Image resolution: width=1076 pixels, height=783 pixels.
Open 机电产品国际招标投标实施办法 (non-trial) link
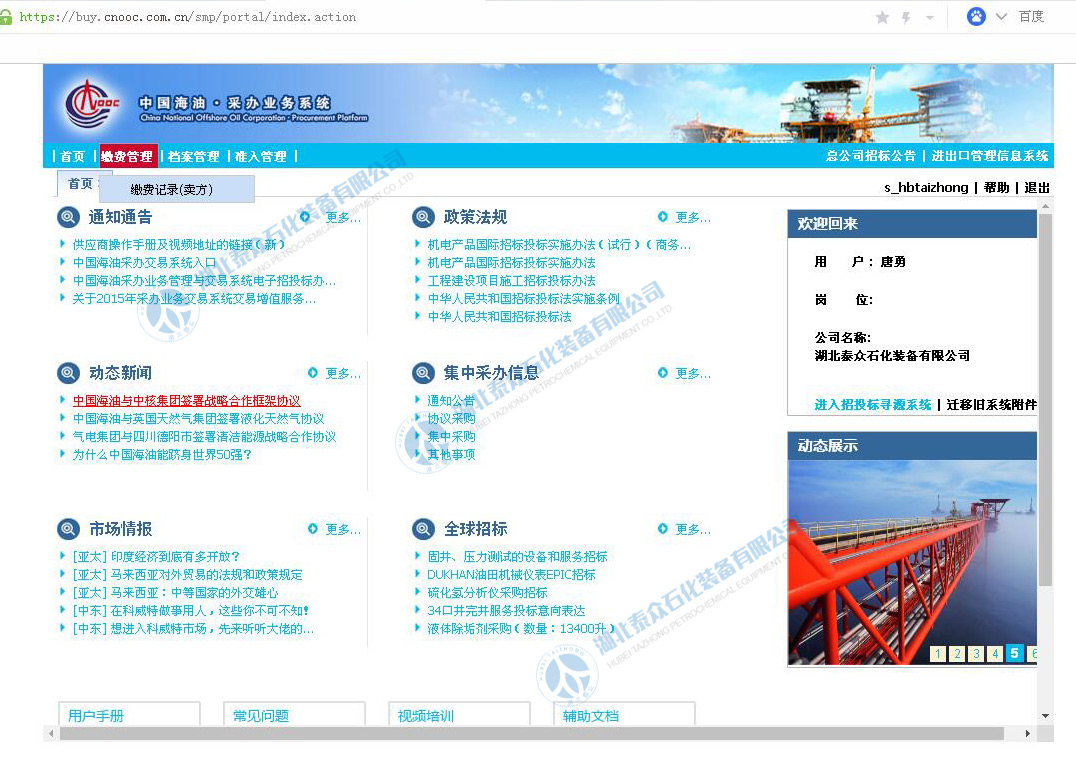pyautogui.click(x=511, y=263)
